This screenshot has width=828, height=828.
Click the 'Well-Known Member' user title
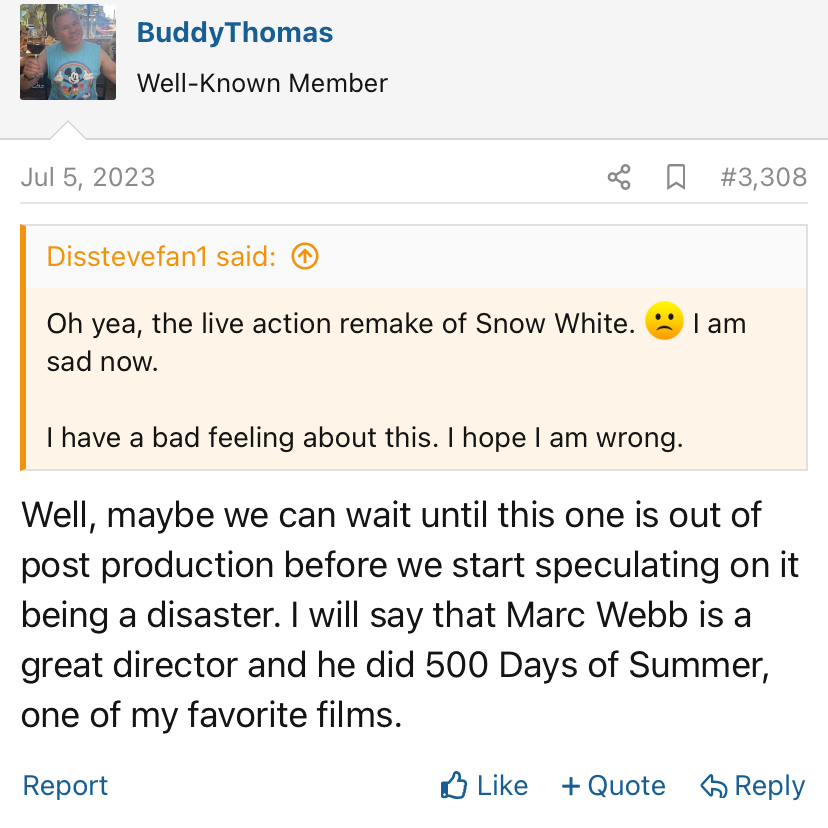262,83
